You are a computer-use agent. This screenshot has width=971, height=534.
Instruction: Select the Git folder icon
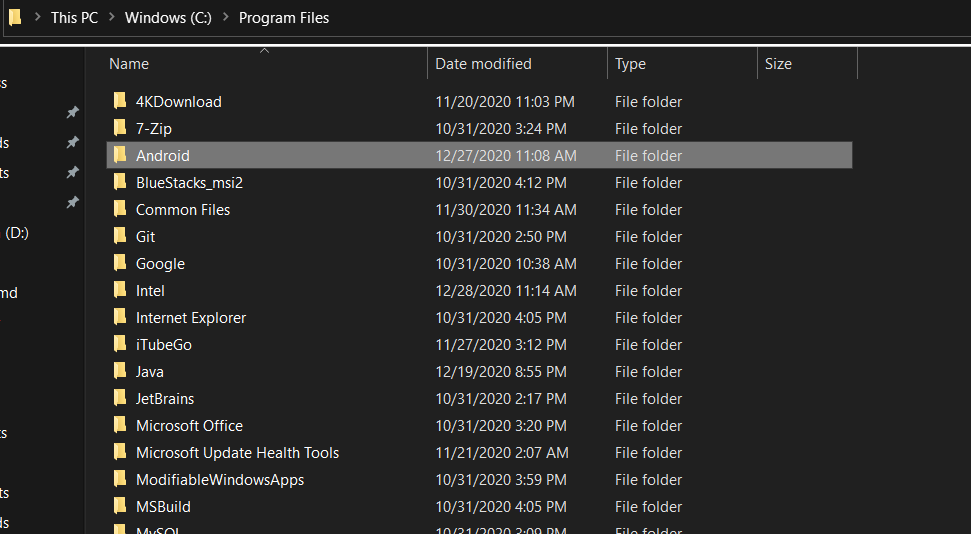(x=120, y=236)
